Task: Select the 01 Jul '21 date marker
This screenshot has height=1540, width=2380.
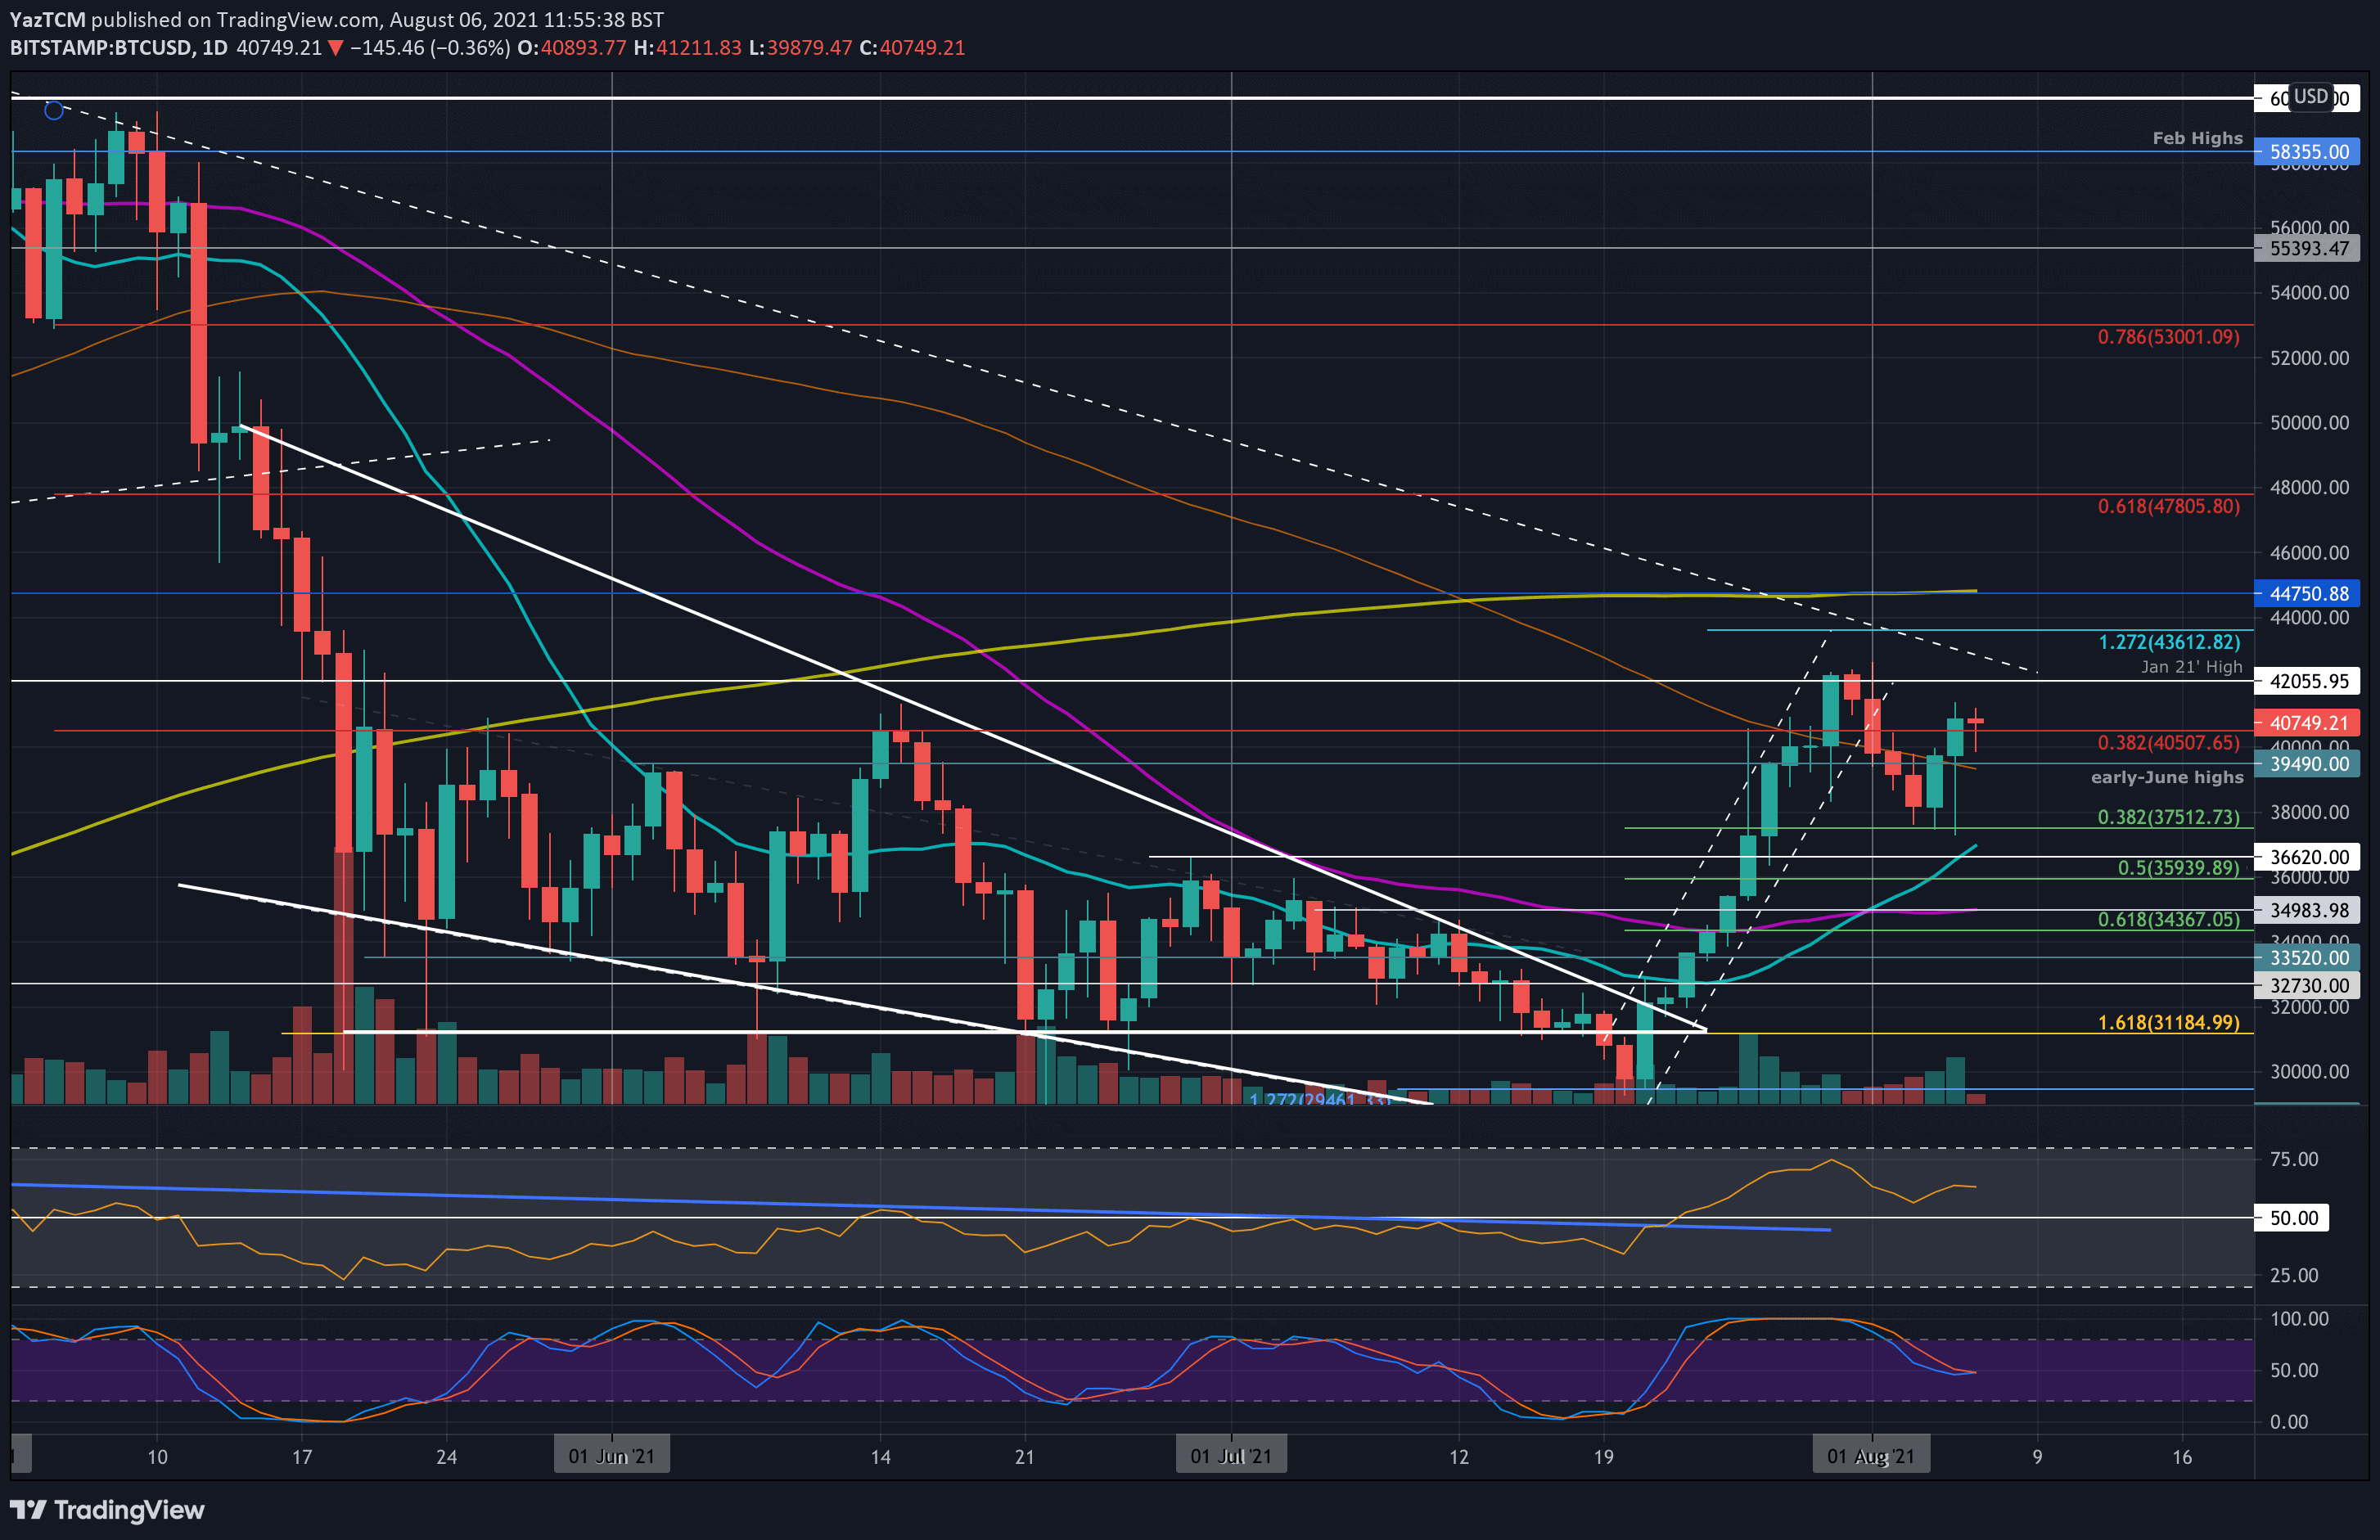Action: pyautogui.click(x=1231, y=1455)
